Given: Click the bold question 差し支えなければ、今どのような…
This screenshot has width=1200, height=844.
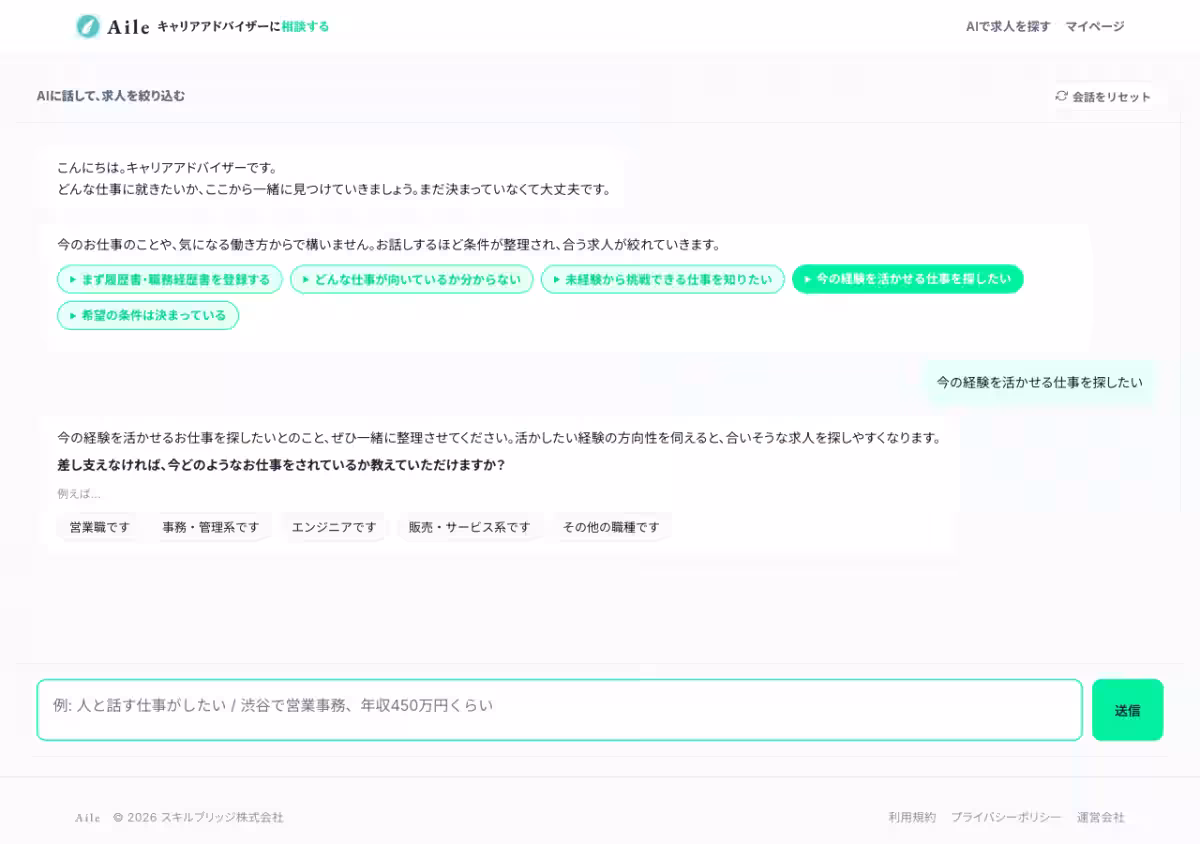Looking at the screenshot, I should [281, 465].
